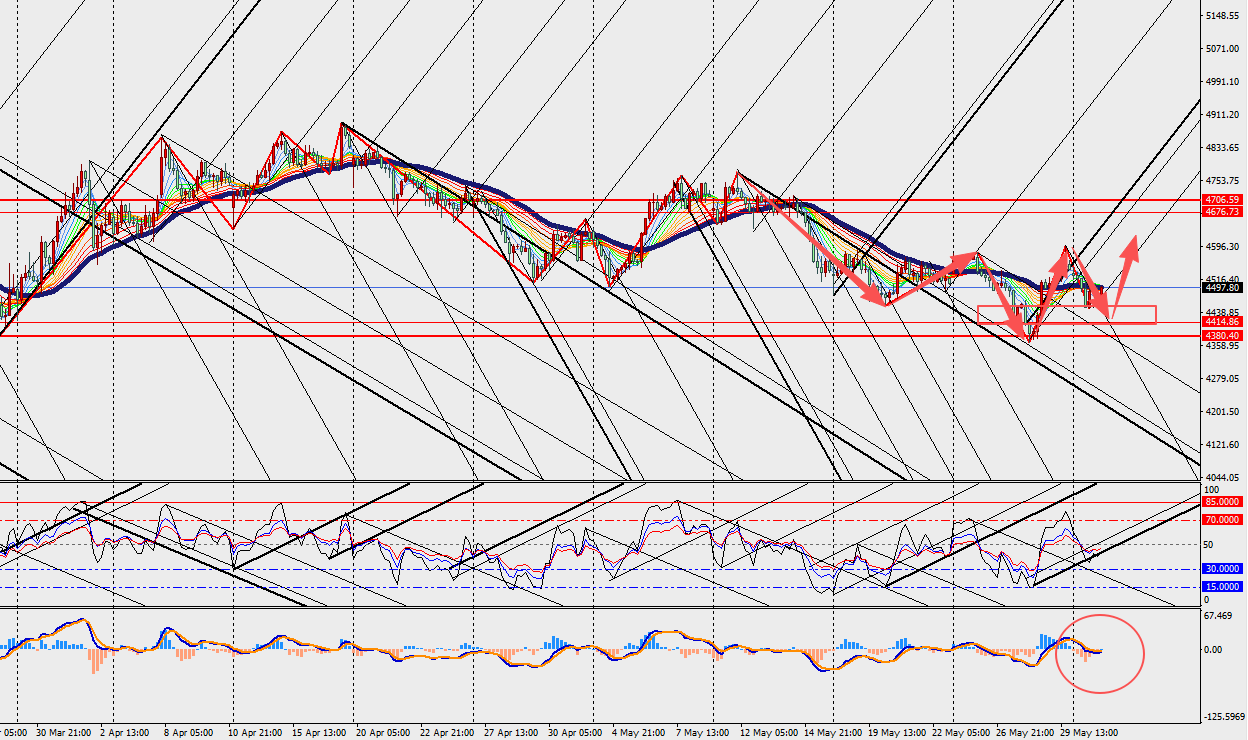
Task: Click the 19 May 13:00 time label
Action: pos(898,731)
